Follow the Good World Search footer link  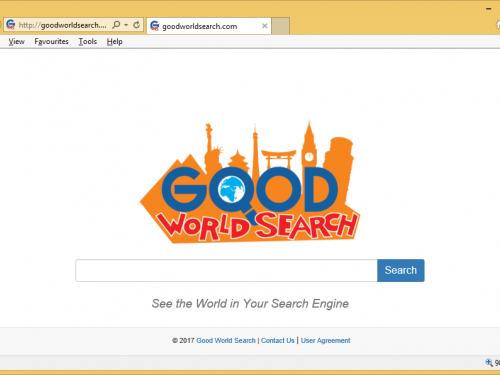(226, 340)
